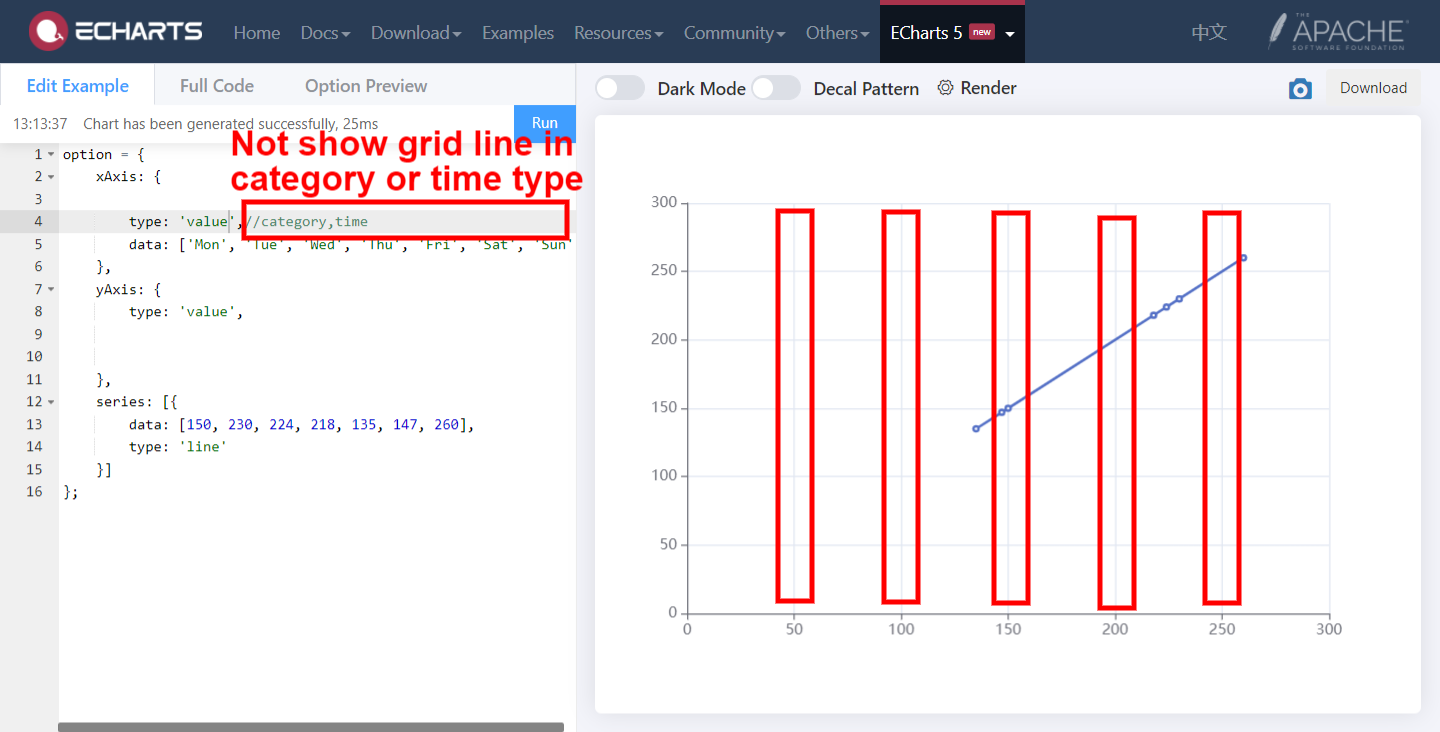Toggle the Decal Pattern switch
Image resolution: width=1440 pixels, height=732 pixels.
(x=776, y=88)
